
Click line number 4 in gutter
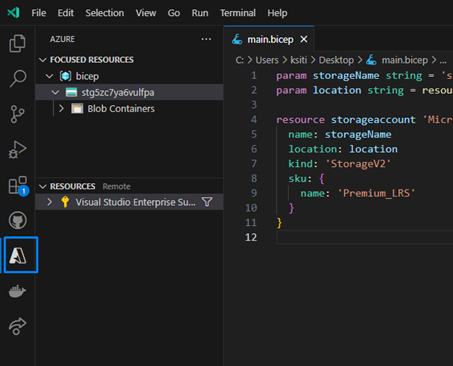pos(254,120)
